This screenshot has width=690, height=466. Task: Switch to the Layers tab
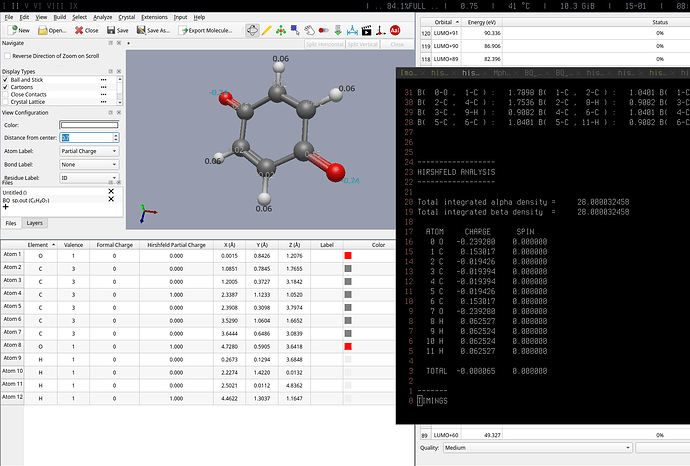click(35, 223)
